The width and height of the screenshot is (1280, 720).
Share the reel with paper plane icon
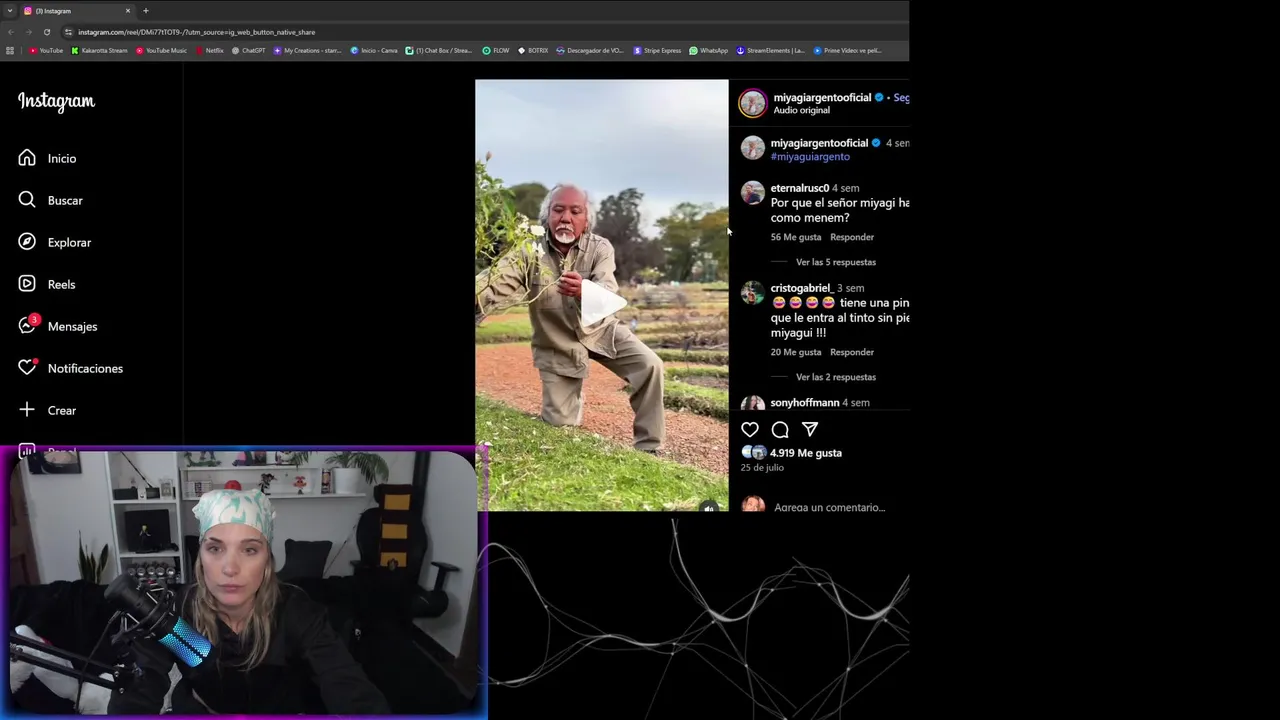coord(810,430)
